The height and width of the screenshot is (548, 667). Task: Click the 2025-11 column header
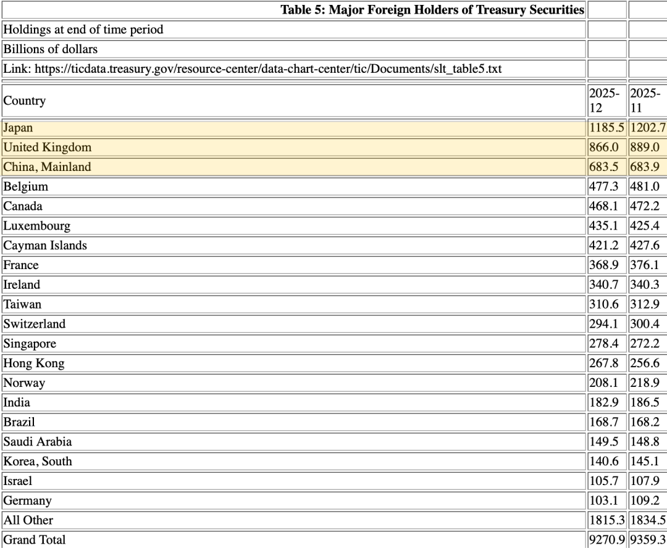pos(646,100)
